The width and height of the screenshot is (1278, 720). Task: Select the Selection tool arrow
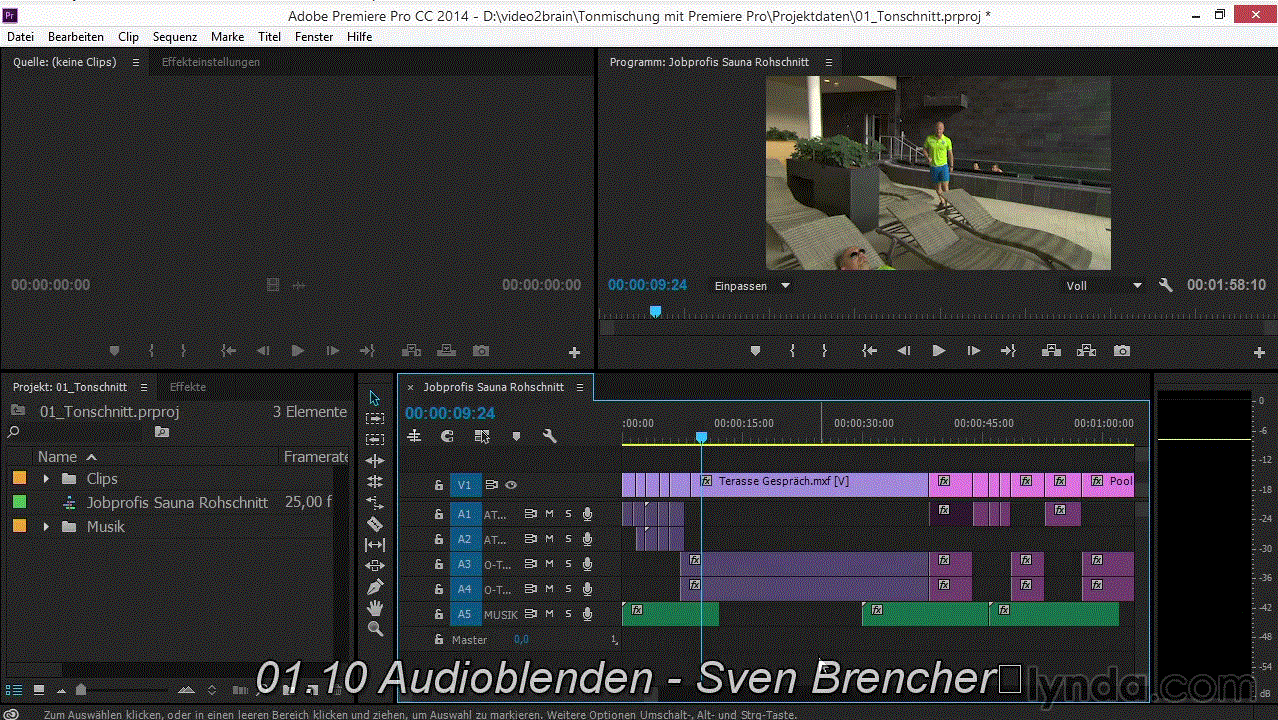[375, 397]
